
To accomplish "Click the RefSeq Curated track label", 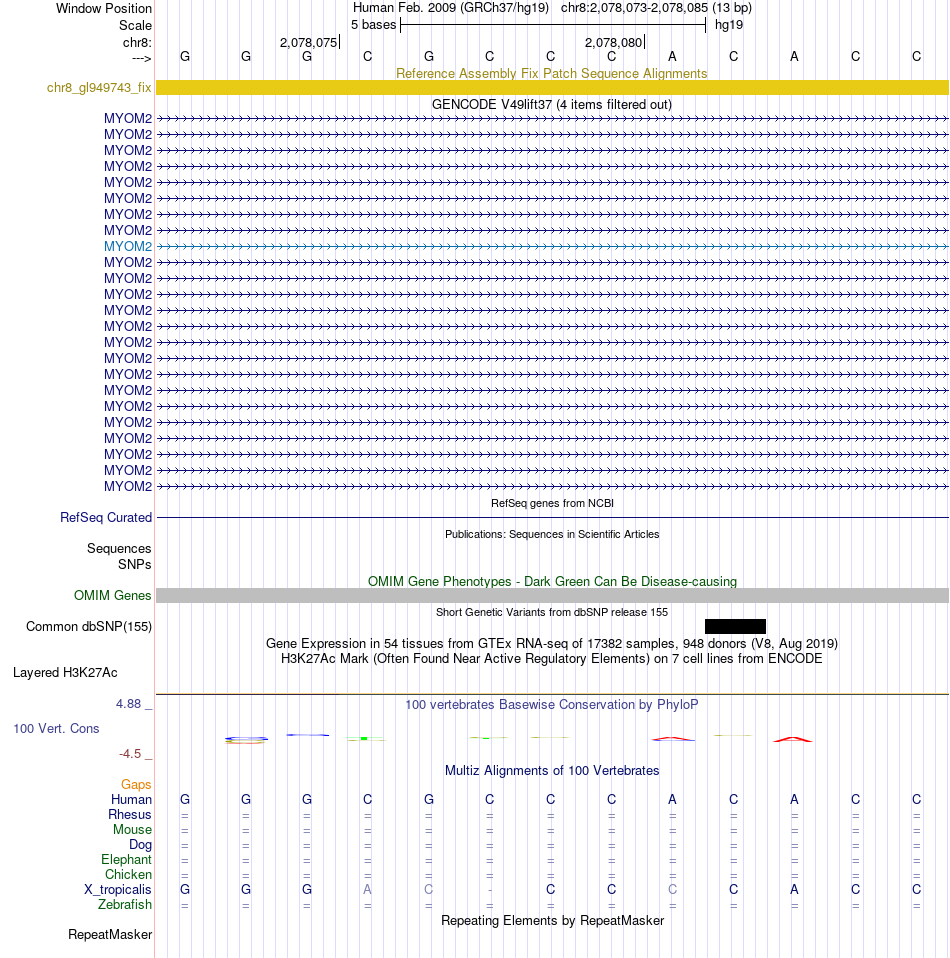I will point(106,517).
